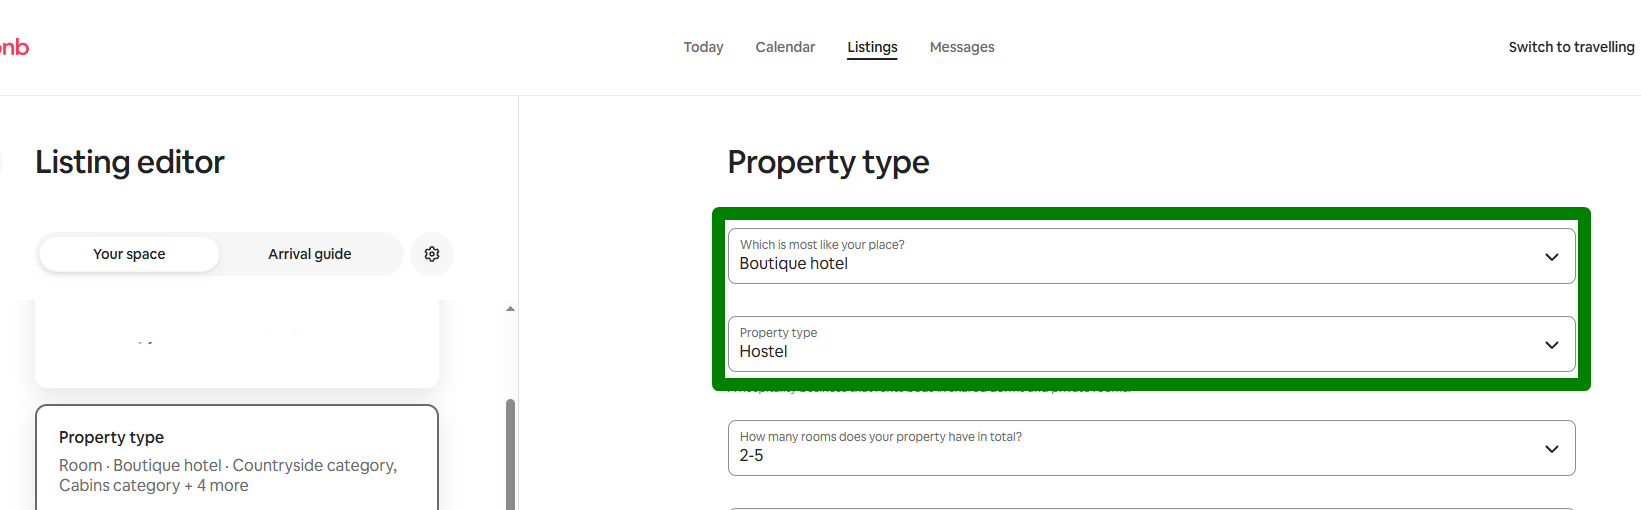Click the Airbnb logo
Screen dimensions: 1641x510
coord(14,47)
